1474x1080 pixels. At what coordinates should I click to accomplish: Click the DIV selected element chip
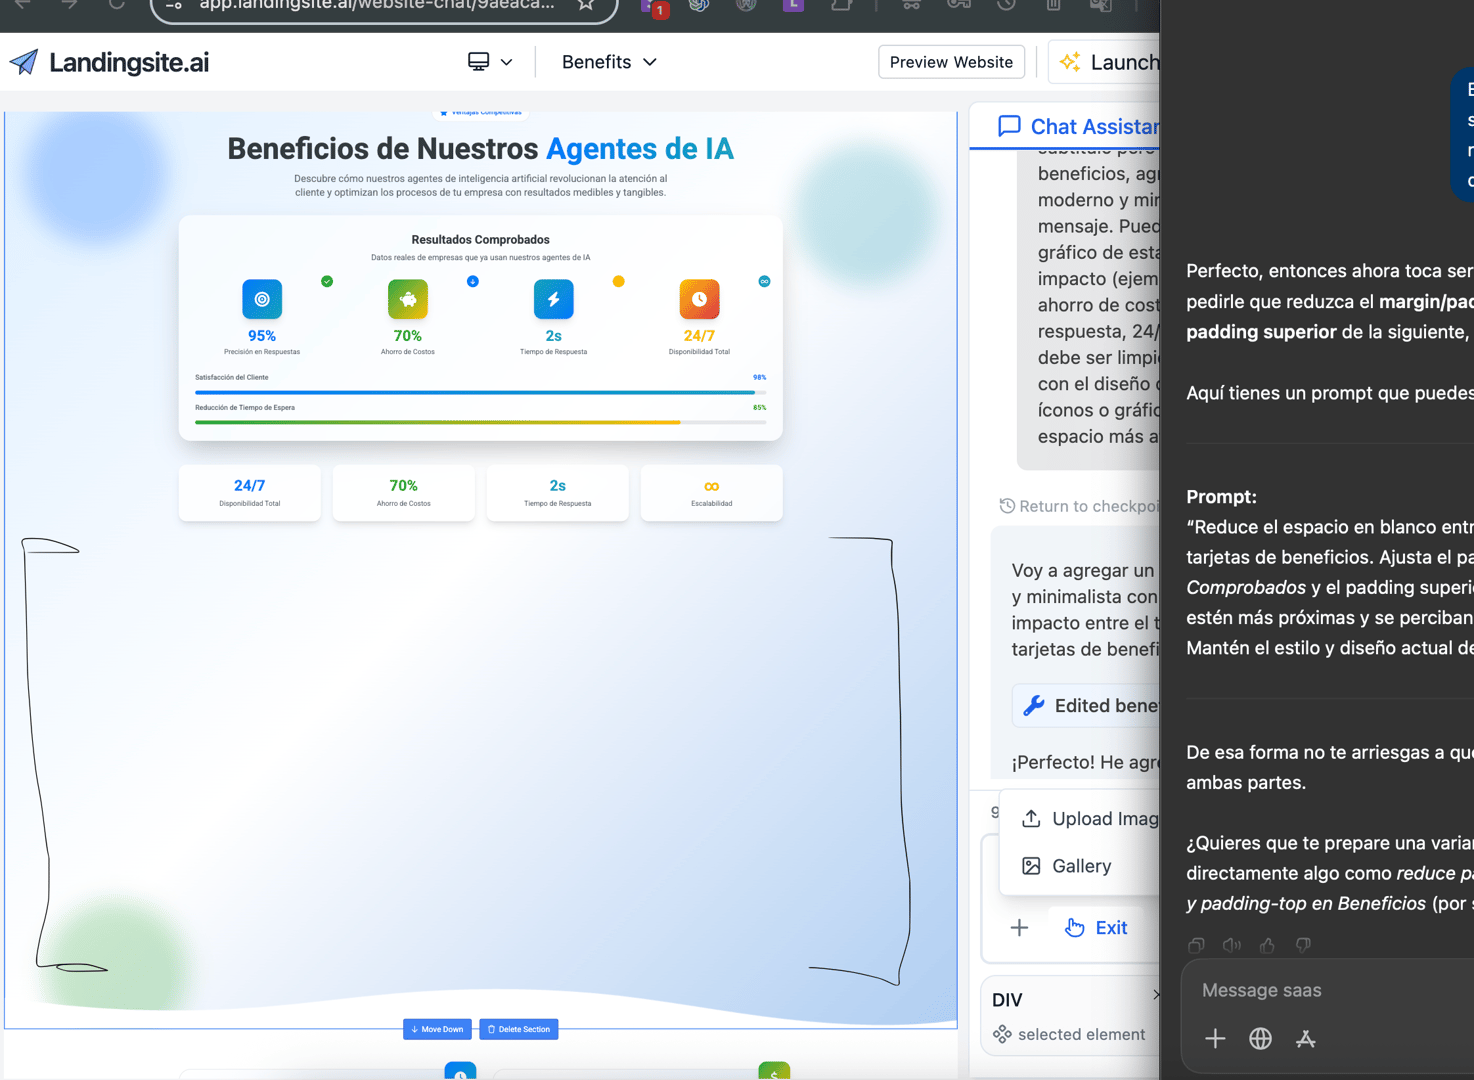click(x=1071, y=1017)
